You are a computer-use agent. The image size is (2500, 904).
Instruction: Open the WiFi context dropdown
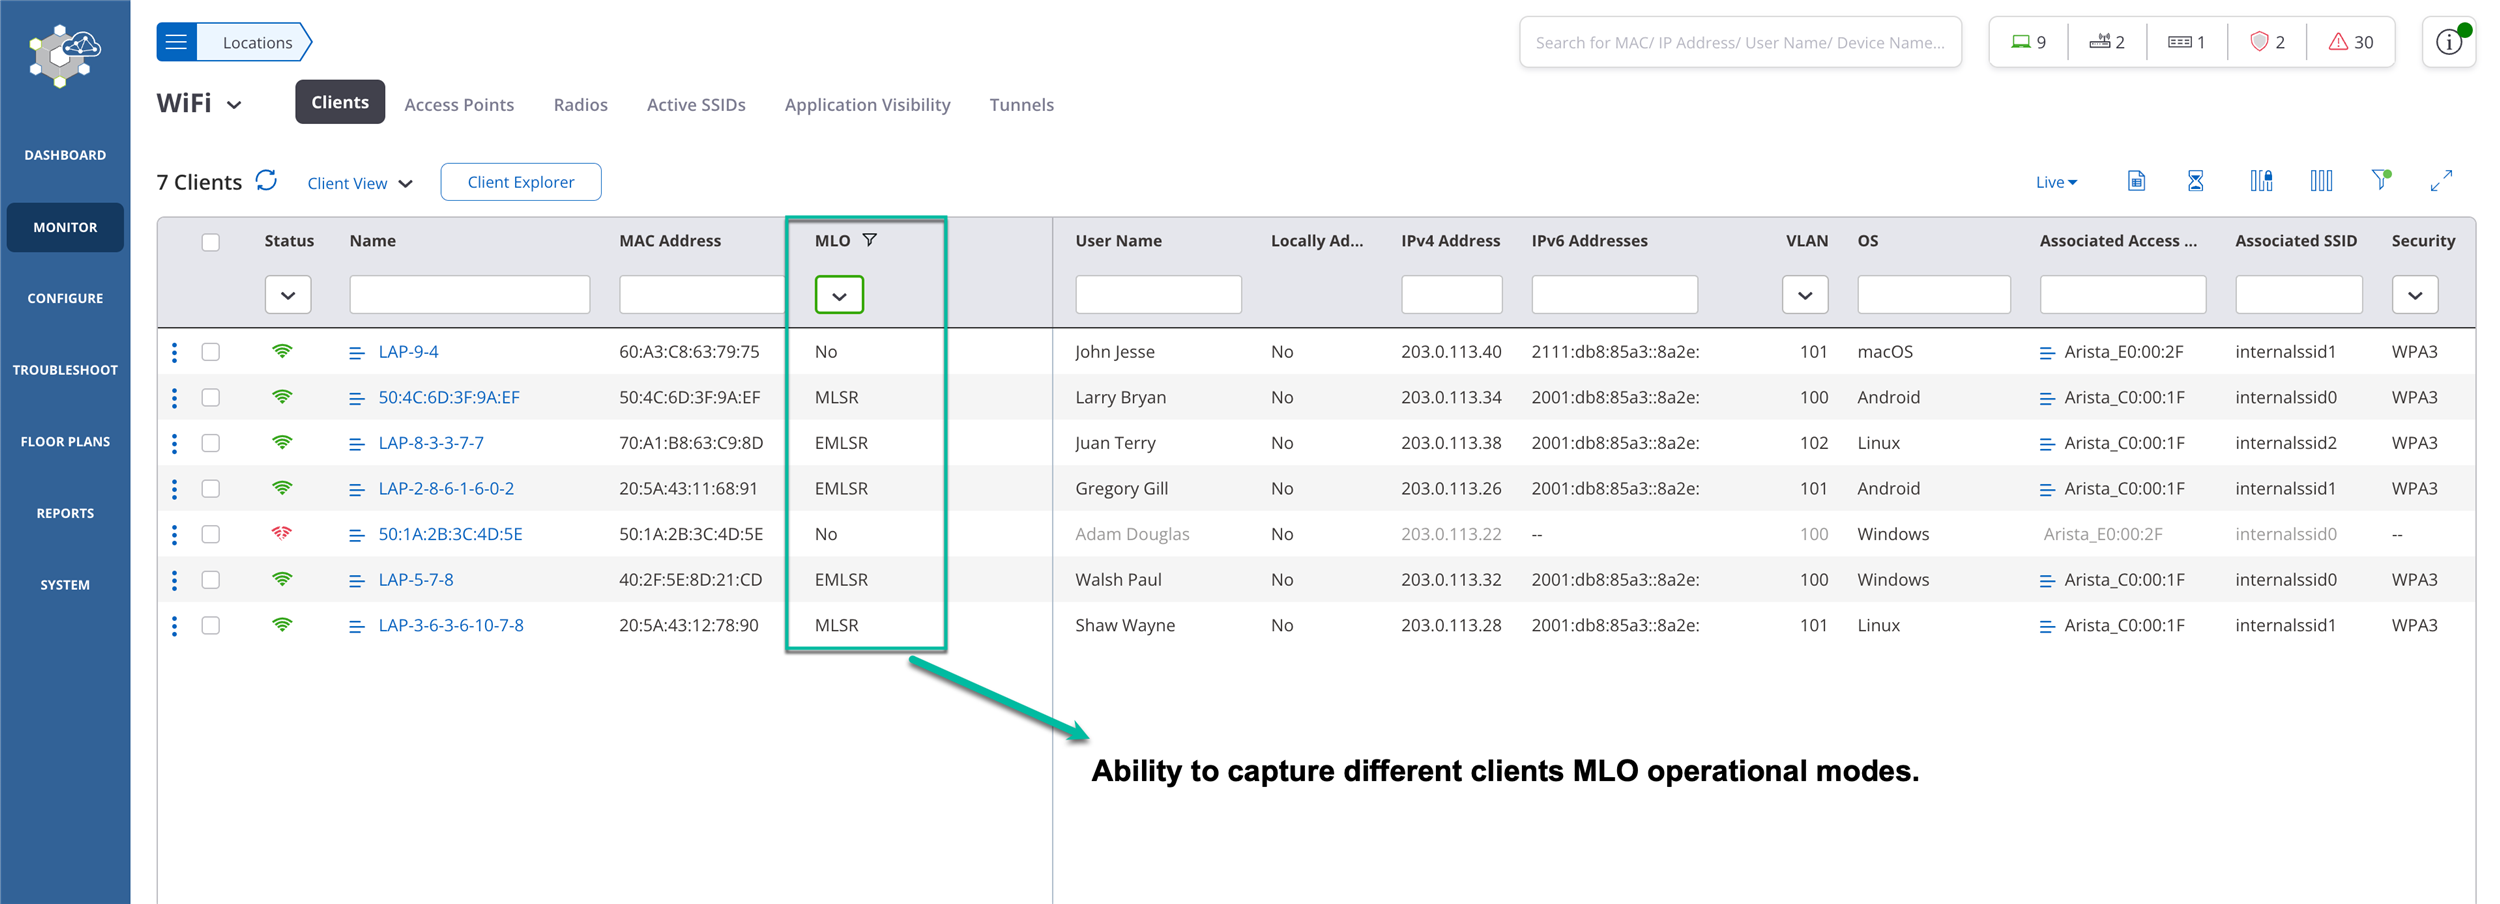(x=236, y=104)
